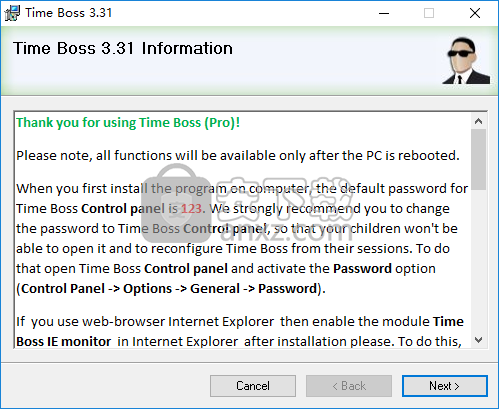Image resolution: width=499 pixels, height=409 pixels.
Task: Click the disabled Back button
Action: [349, 386]
